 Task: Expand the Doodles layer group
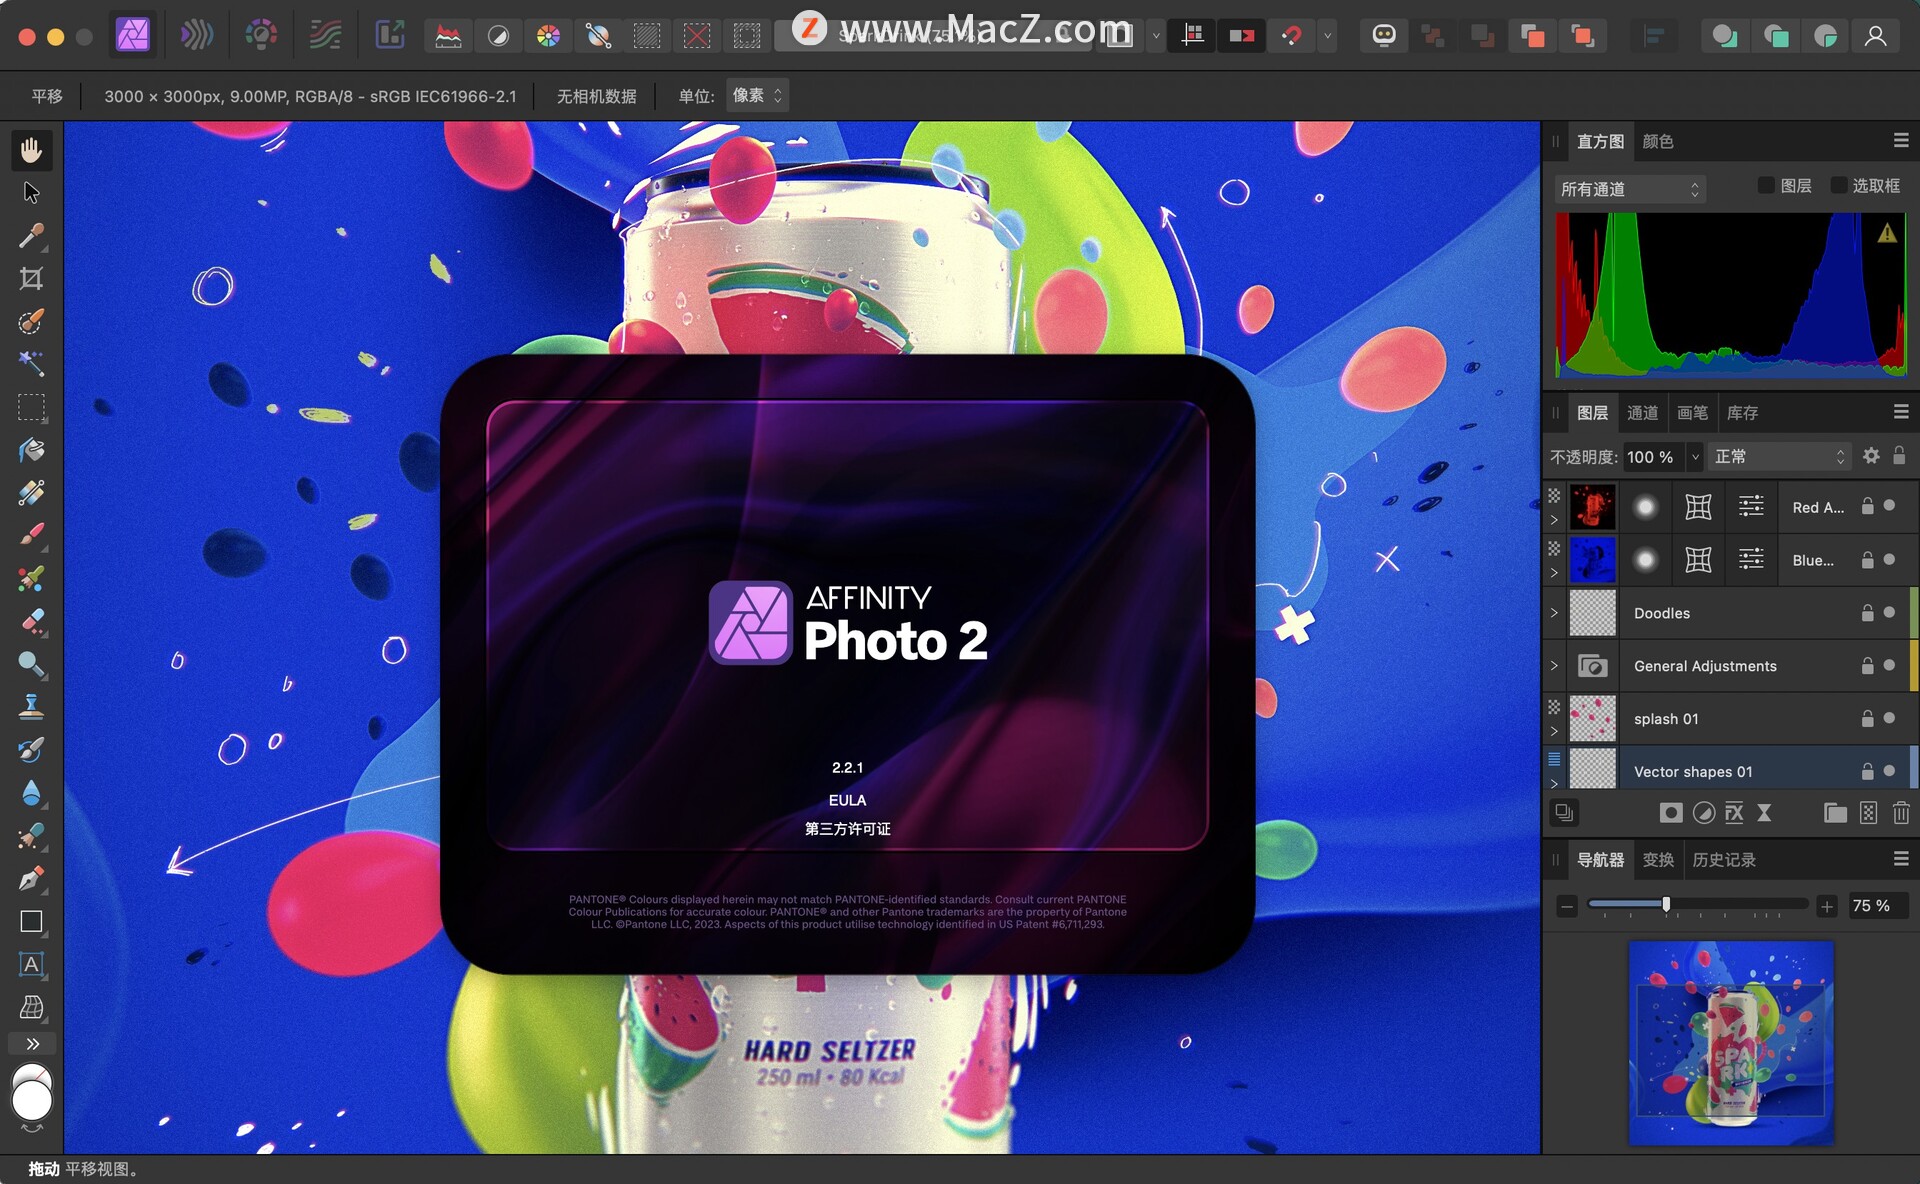pos(1554,612)
